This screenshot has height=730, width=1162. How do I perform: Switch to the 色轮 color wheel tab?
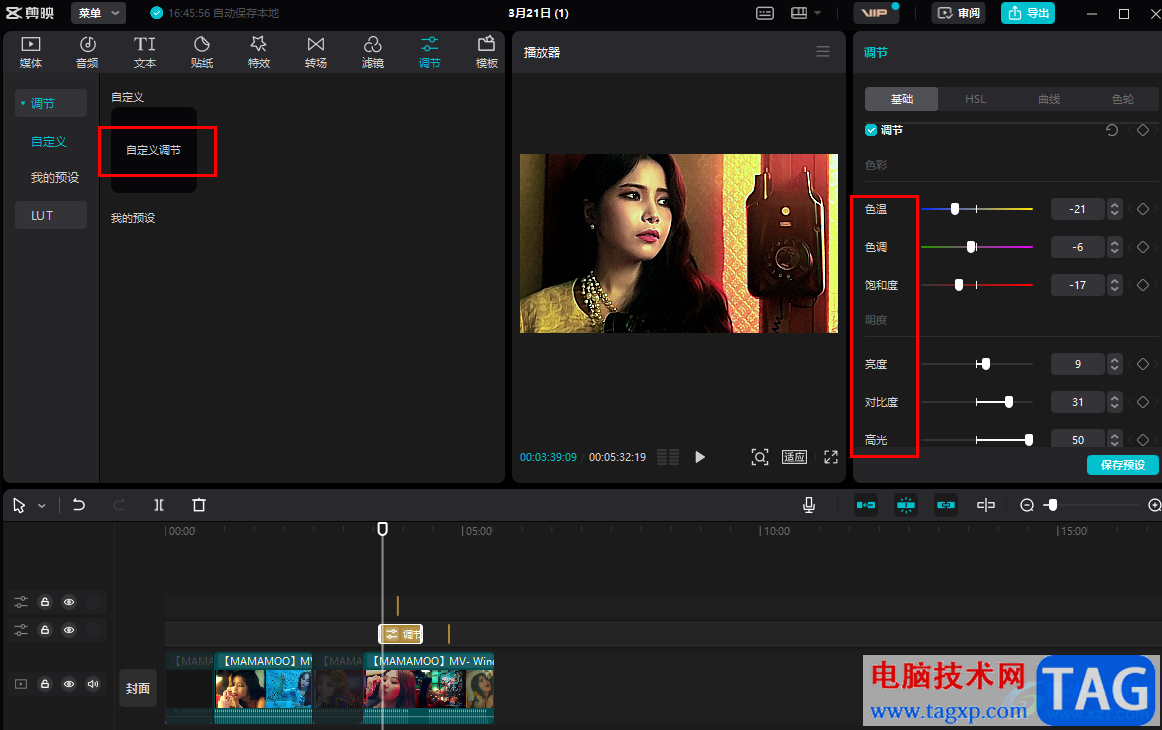(x=1122, y=99)
